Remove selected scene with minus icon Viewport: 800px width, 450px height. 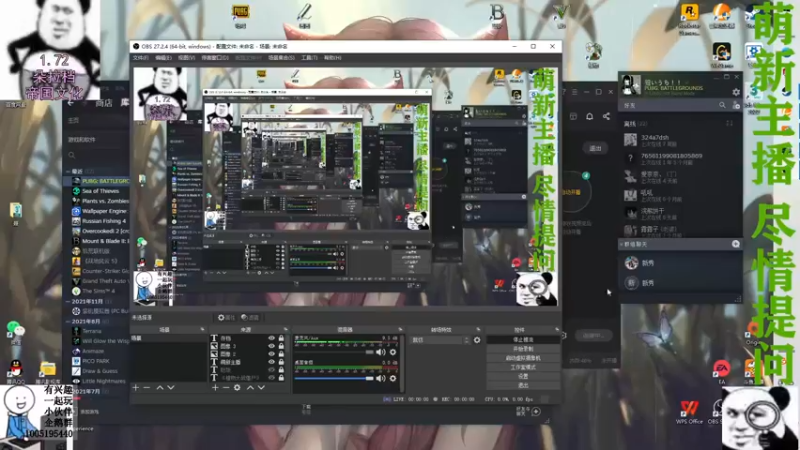pos(147,388)
